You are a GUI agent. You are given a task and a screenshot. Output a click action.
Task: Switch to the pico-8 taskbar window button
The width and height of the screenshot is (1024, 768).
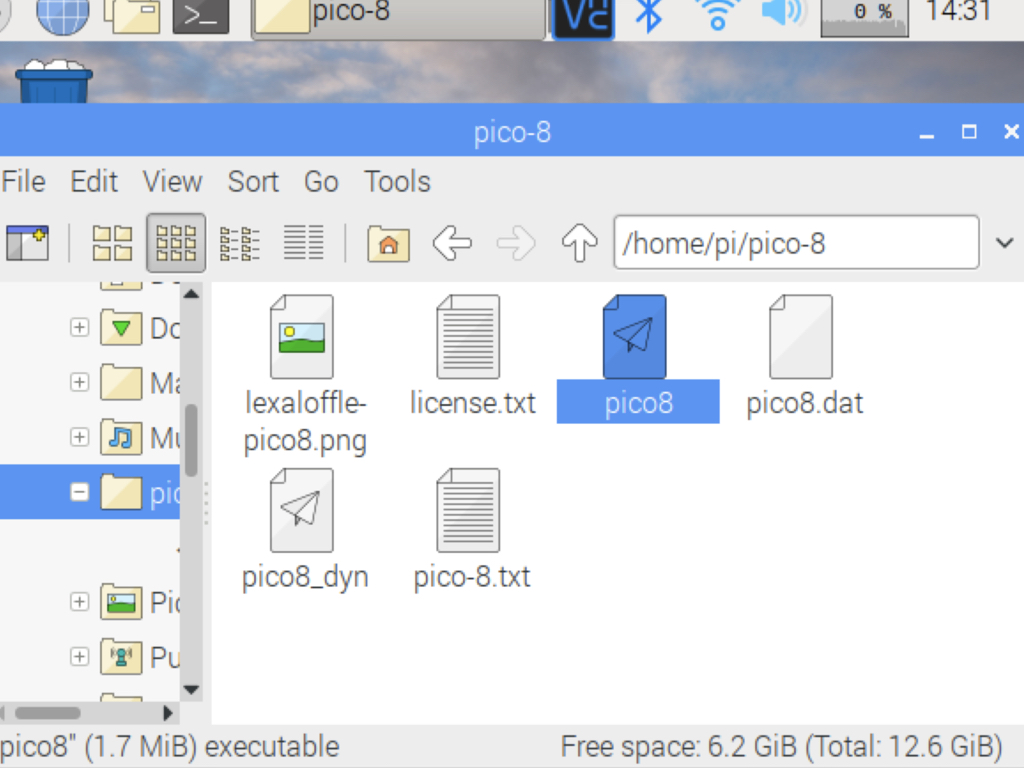pyautogui.click(x=398, y=18)
